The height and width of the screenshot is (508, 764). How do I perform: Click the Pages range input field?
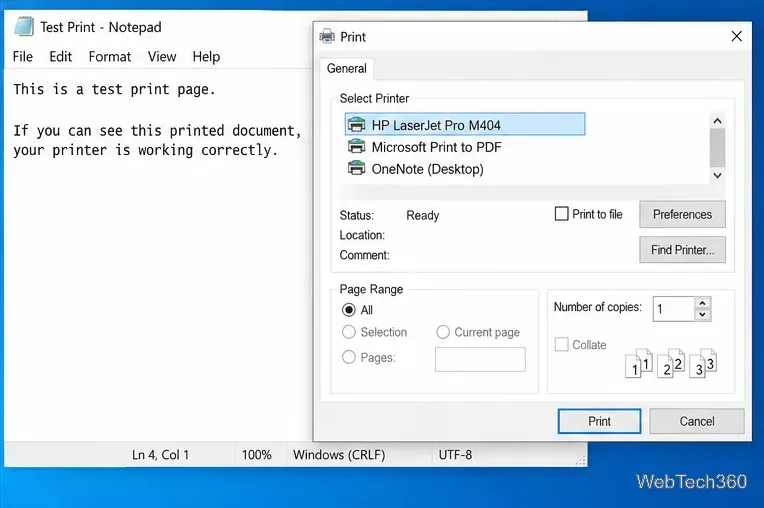480,359
